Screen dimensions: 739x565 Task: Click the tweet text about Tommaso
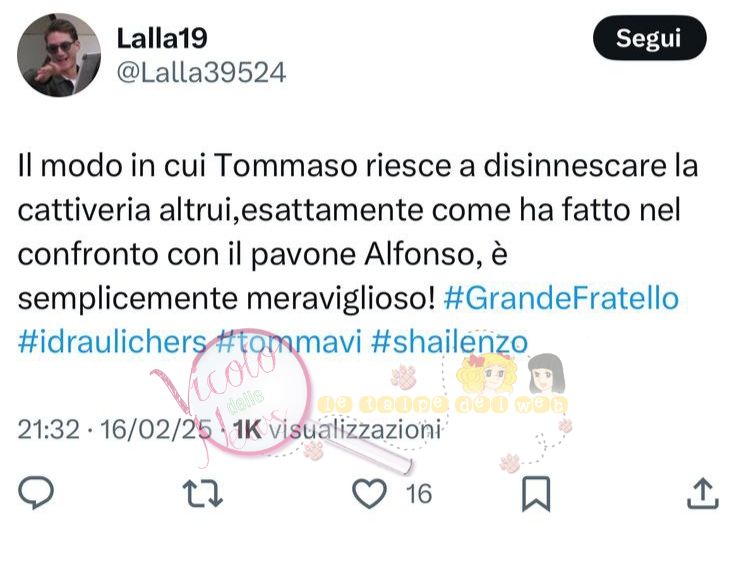point(358,232)
